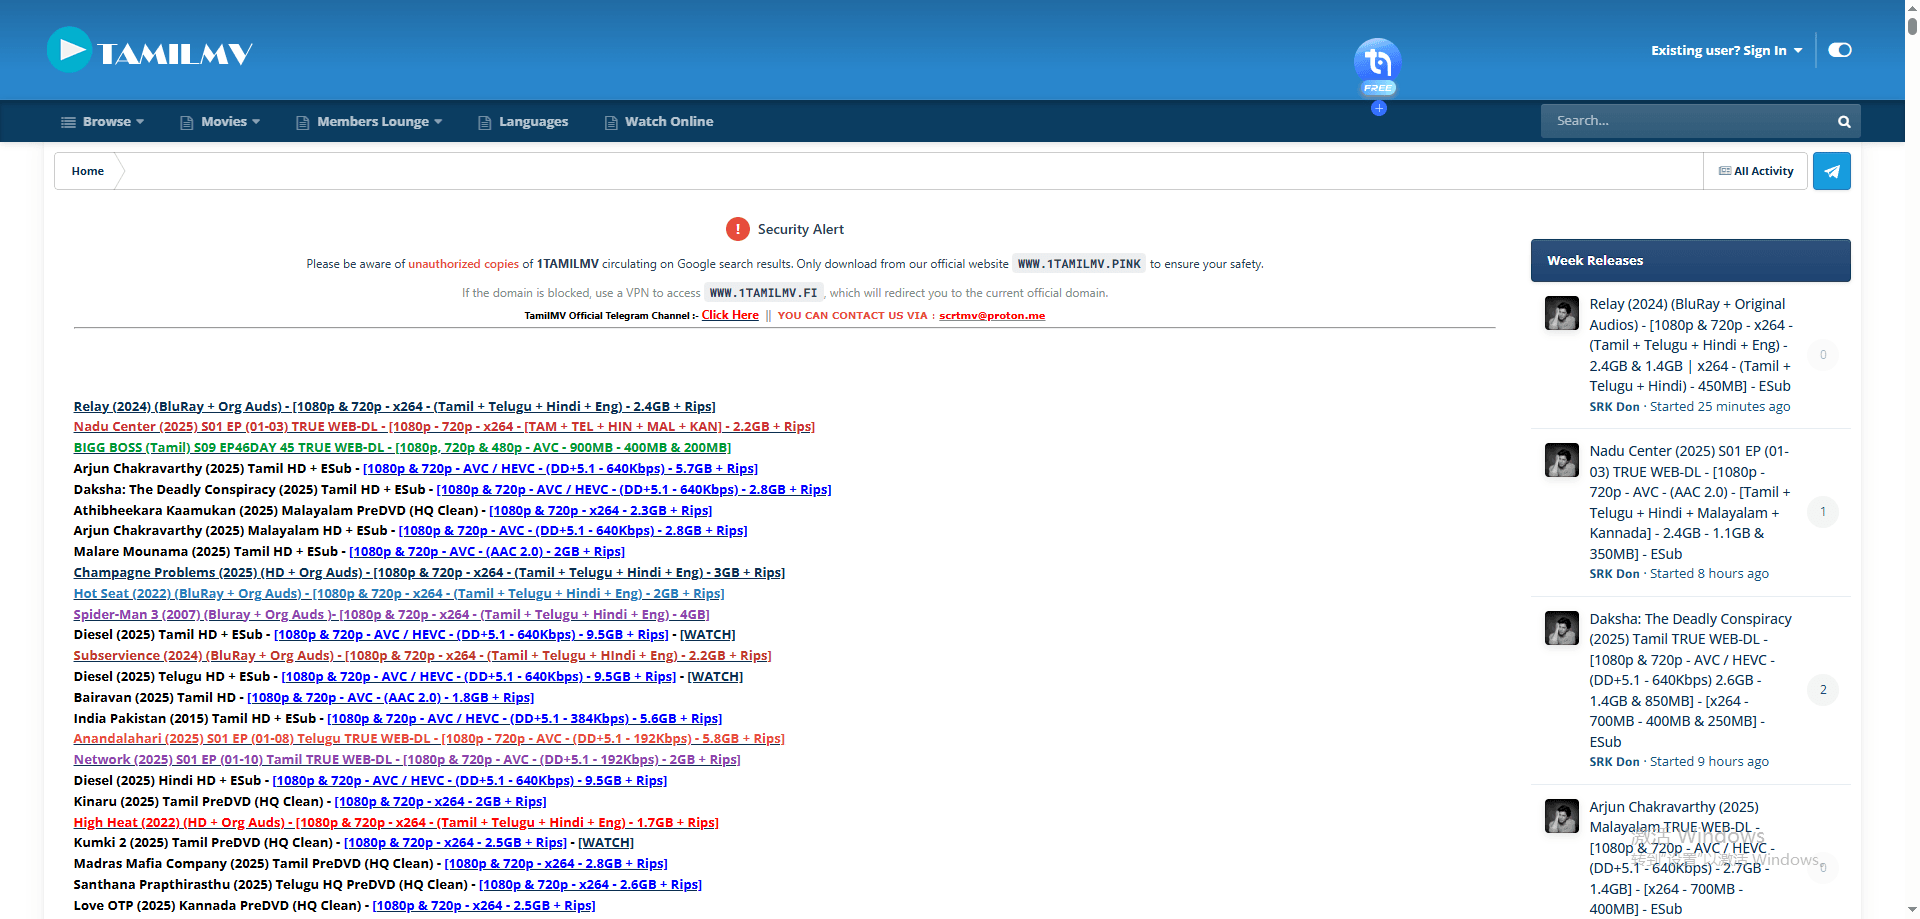Expand the Movies menu chevron

pyautogui.click(x=255, y=121)
